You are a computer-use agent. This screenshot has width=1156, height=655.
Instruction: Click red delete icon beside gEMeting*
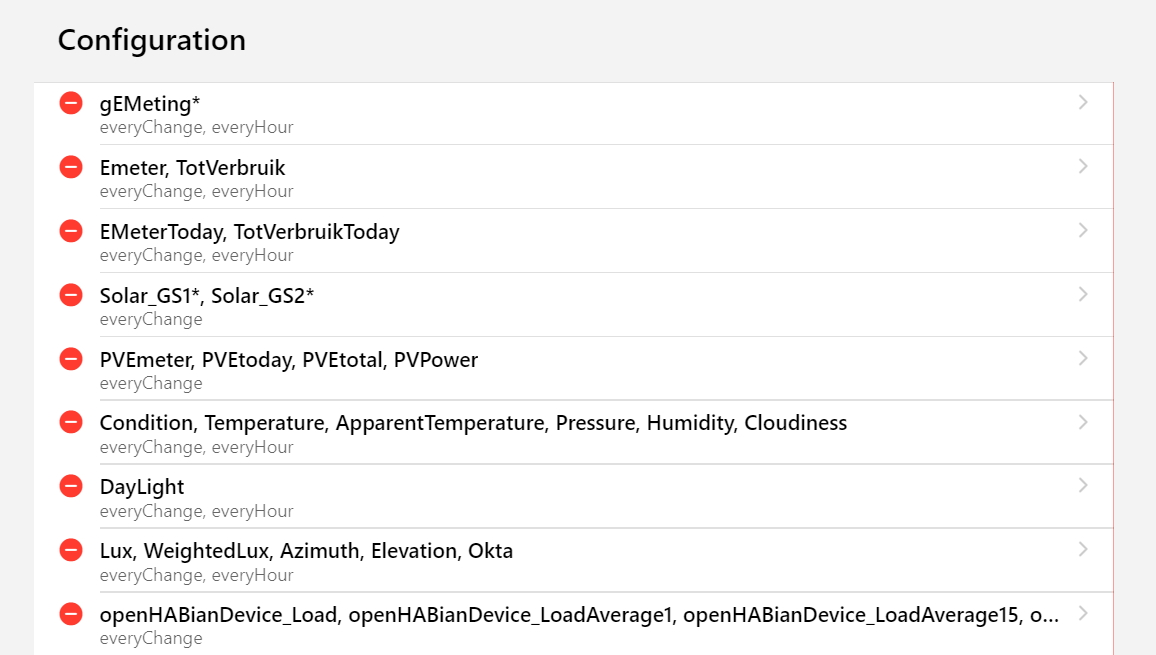[x=71, y=103]
